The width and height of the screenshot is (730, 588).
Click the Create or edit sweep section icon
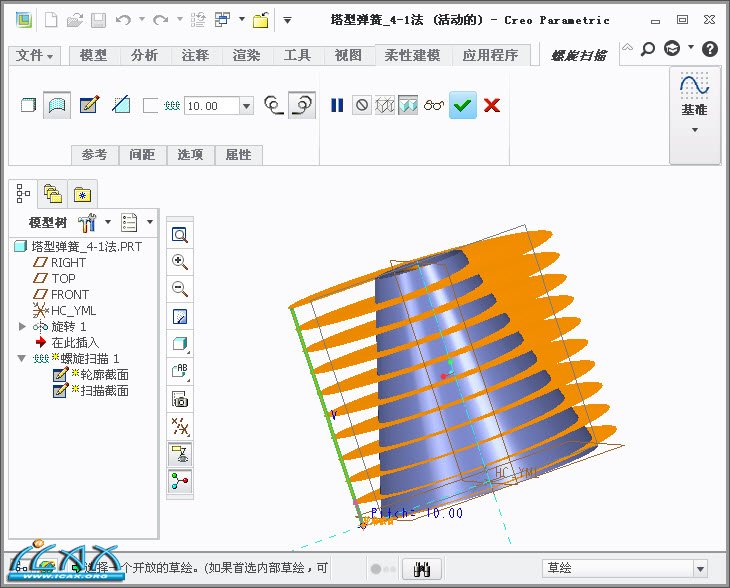tap(89, 105)
